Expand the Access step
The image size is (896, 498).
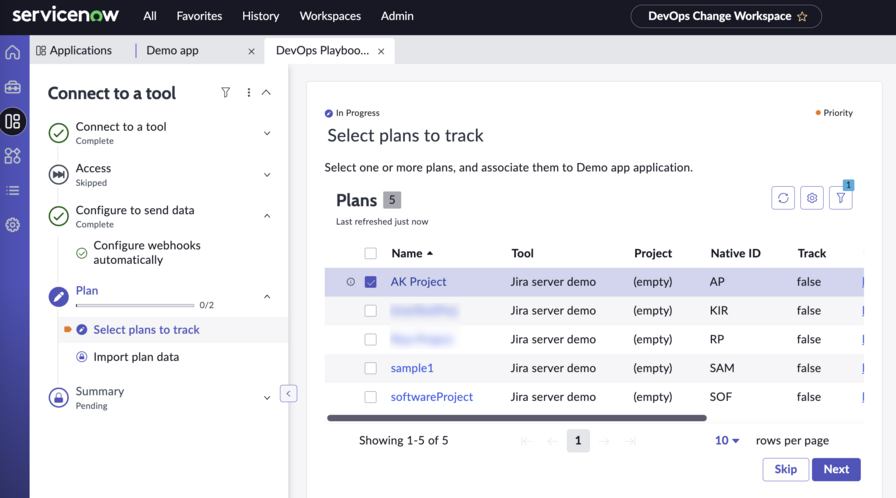[267, 175]
